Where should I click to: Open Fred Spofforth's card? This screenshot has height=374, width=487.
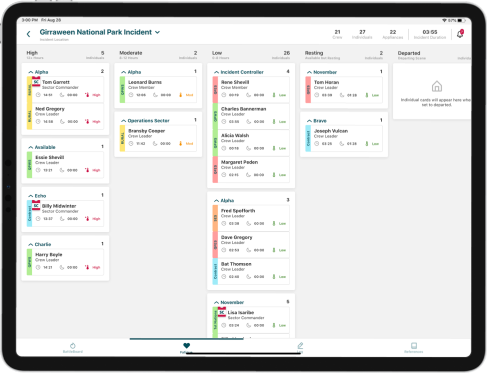coord(251,218)
